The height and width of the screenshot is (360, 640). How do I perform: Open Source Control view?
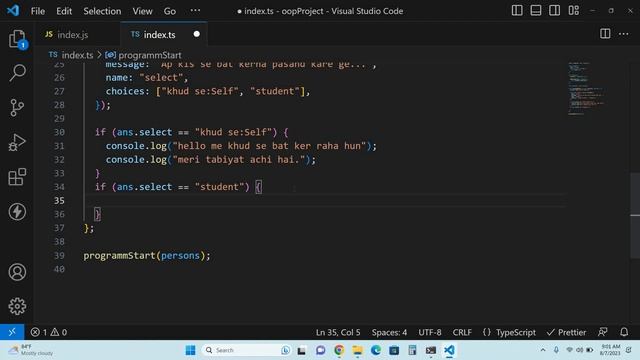[17, 108]
